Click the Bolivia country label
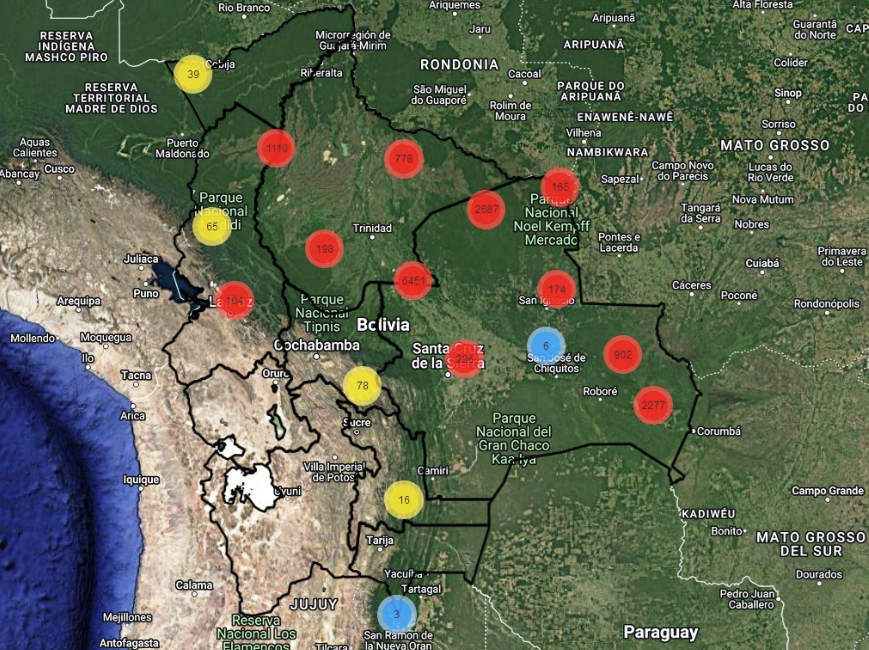The image size is (869, 650). 383,324
